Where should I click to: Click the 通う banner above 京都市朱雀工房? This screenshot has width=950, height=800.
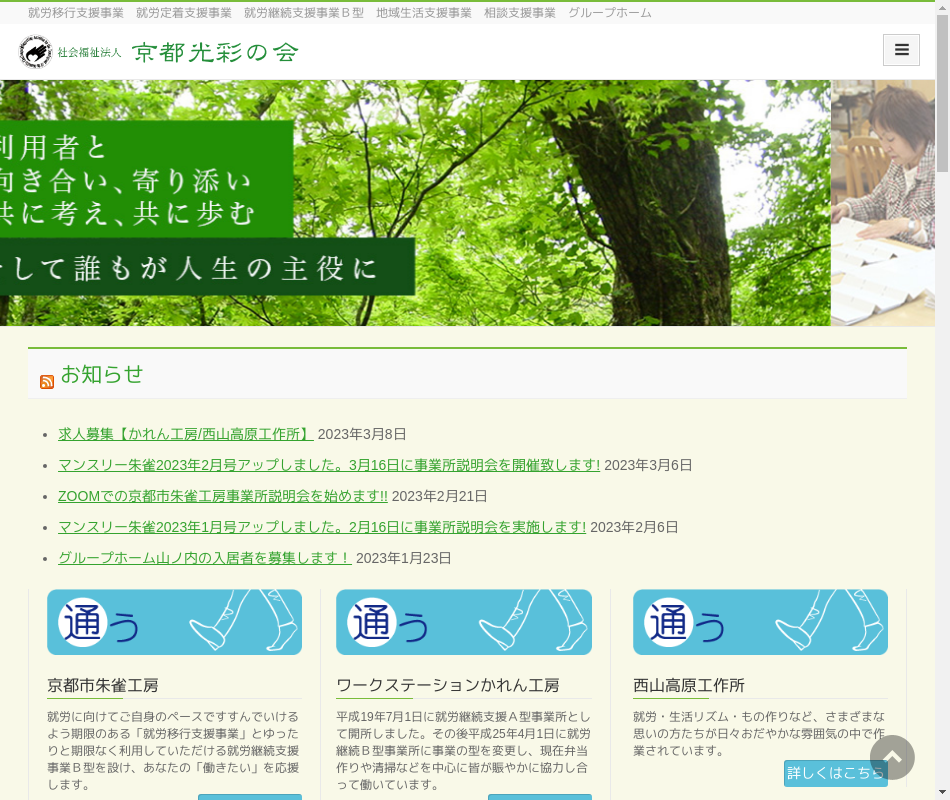pos(174,622)
